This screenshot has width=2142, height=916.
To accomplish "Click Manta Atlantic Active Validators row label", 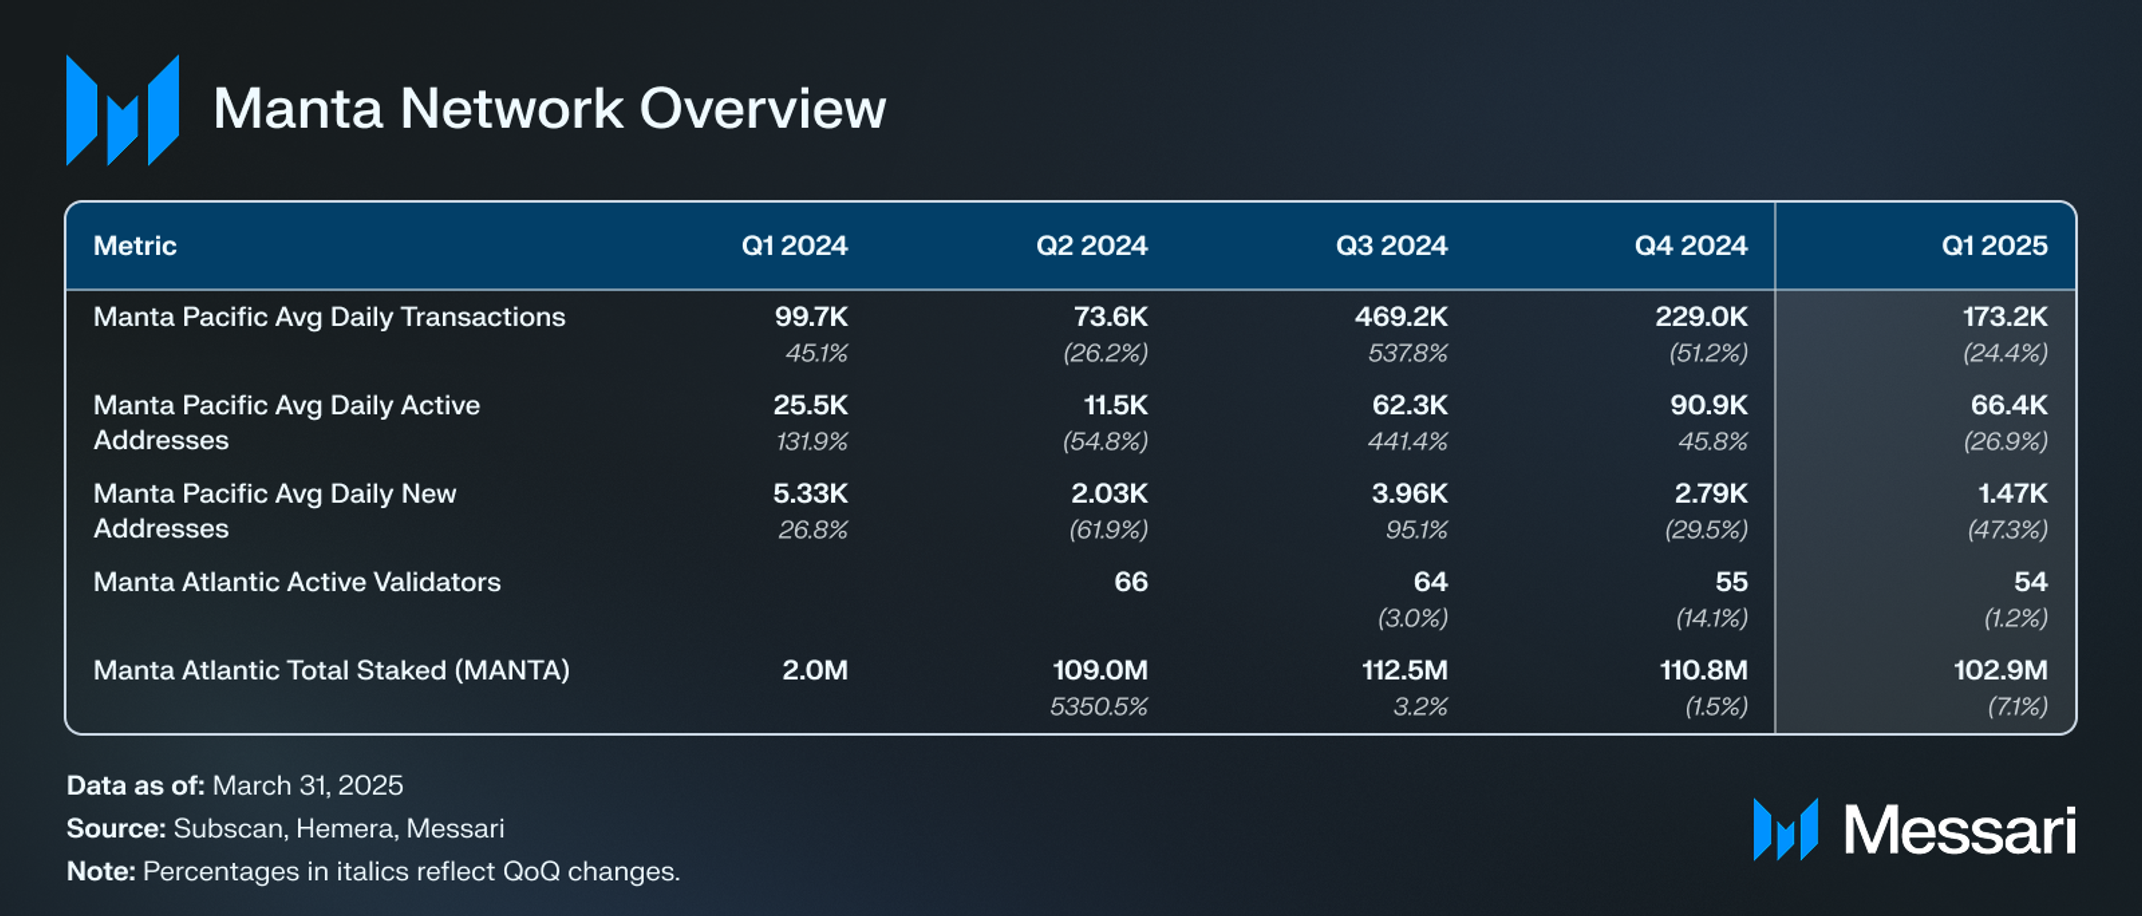I will (297, 582).
